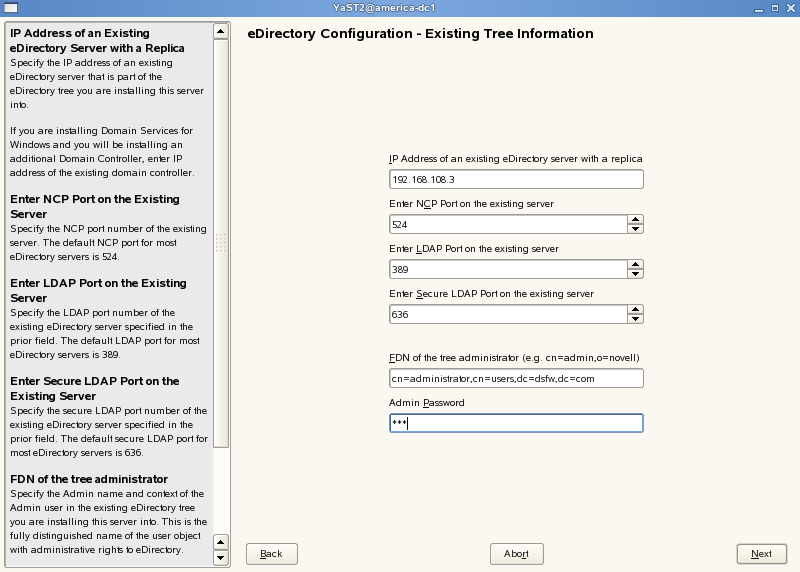Proceed with the Next button
800x572 pixels.
pos(761,553)
